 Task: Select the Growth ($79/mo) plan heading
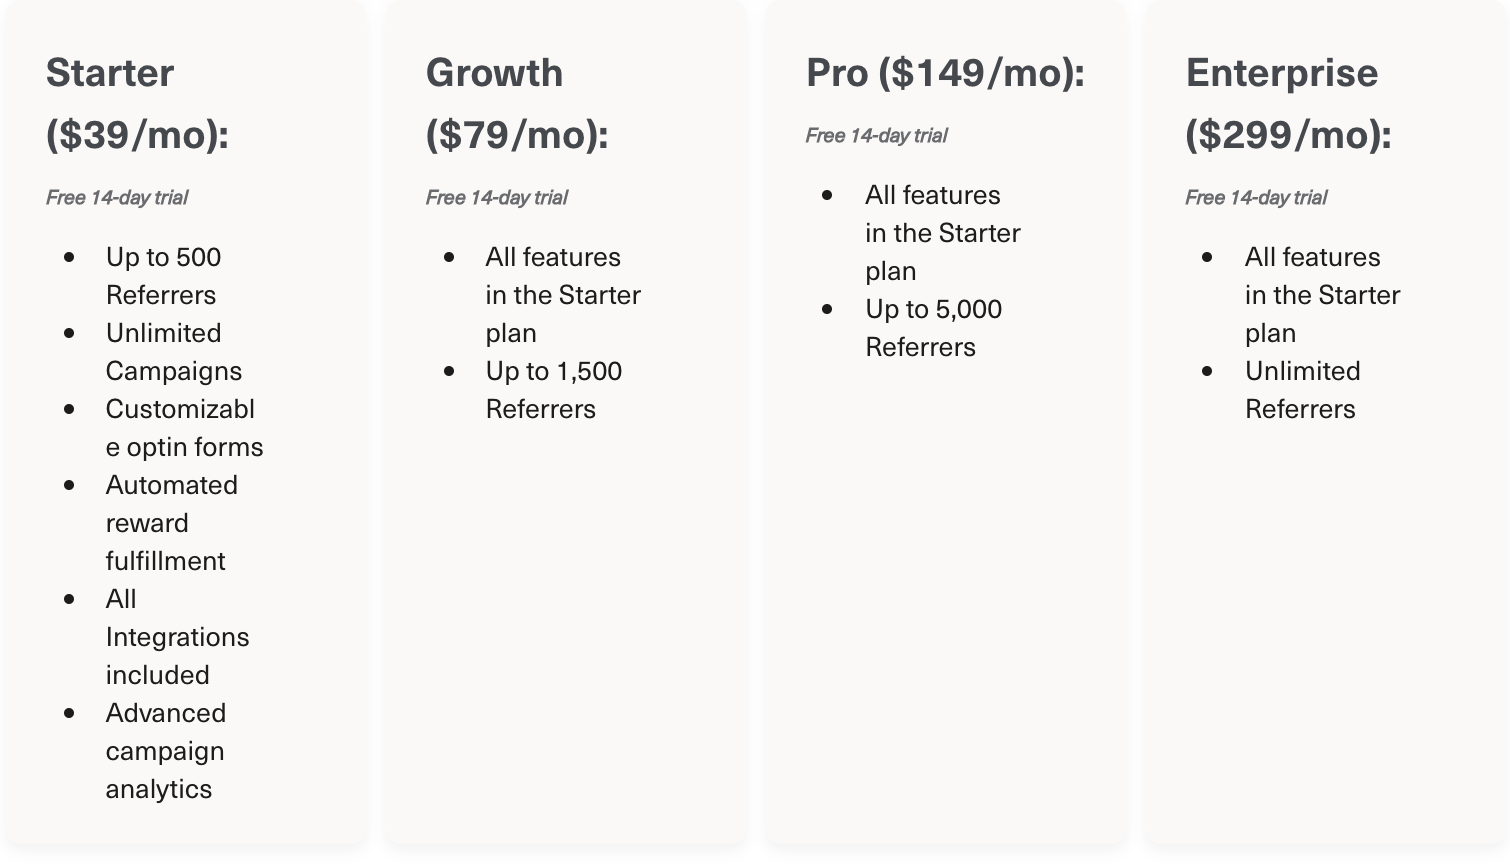(517, 103)
